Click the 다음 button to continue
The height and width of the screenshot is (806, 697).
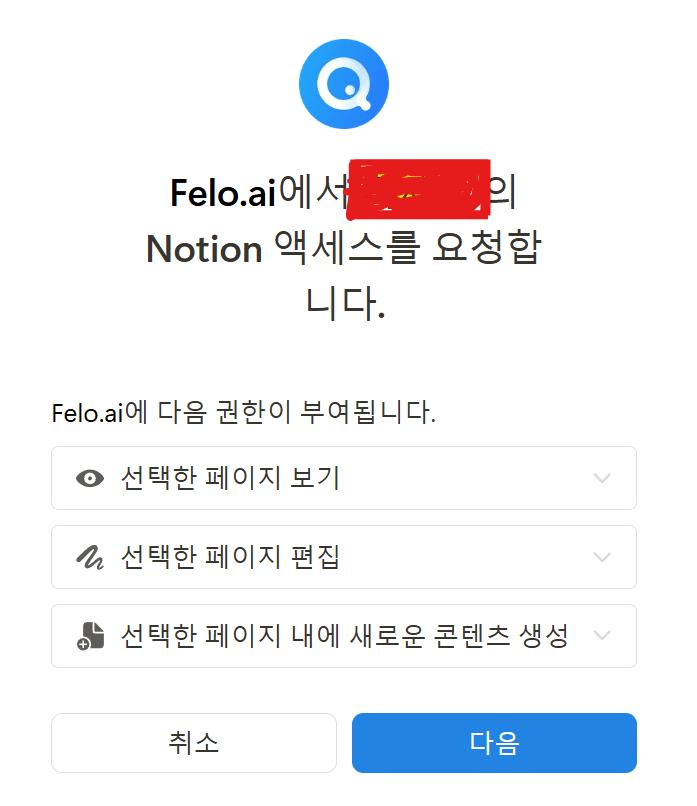[494, 743]
